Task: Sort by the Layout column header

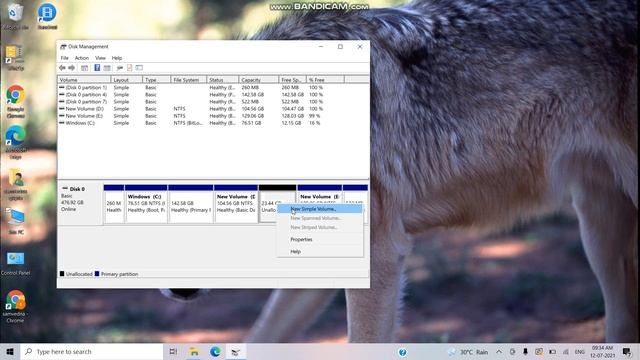Action: [x=127, y=80]
